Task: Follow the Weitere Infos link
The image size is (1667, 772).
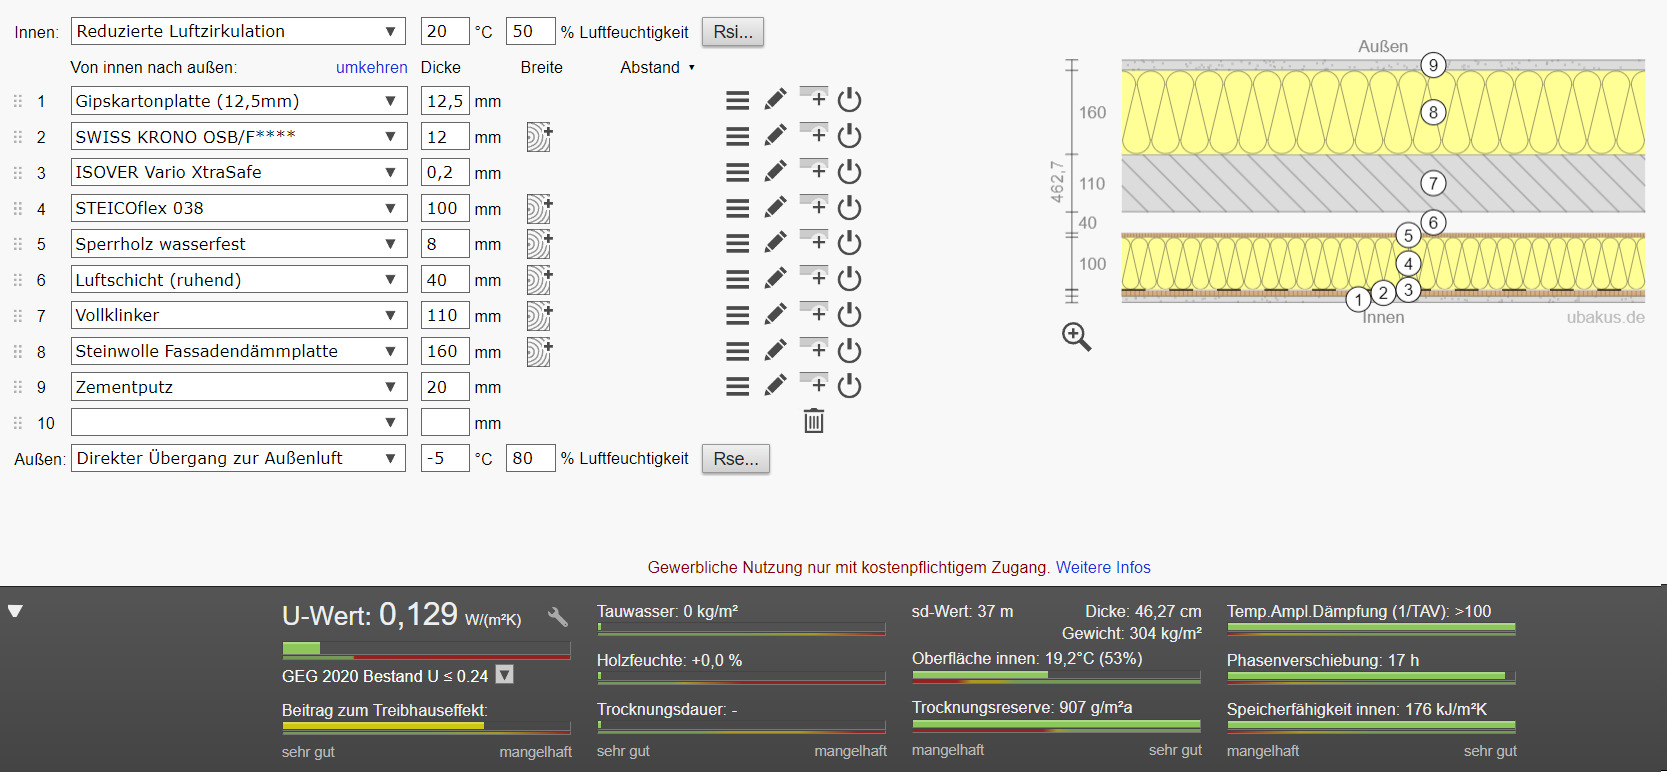Action: tap(1103, 567)
